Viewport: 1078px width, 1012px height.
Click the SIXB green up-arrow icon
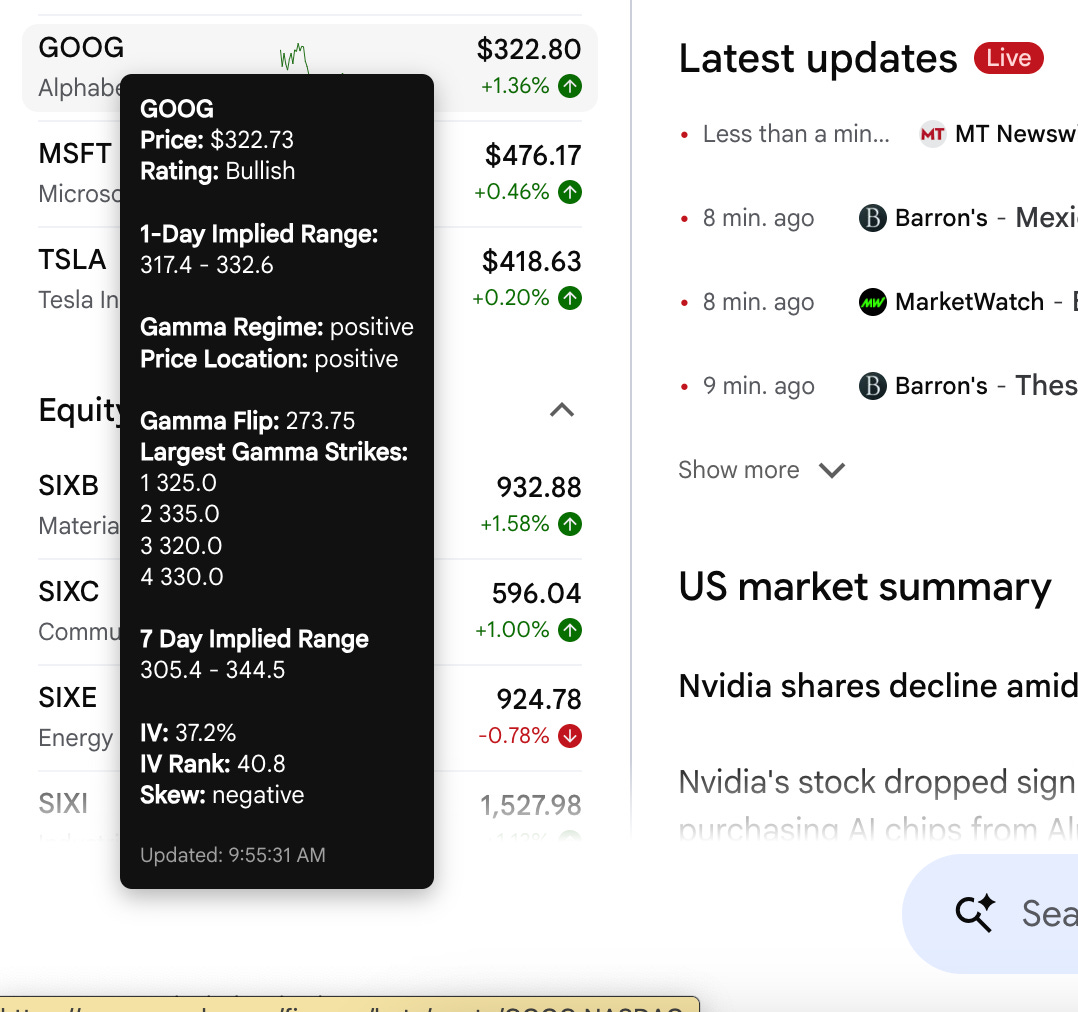pyautogui.click(x=570, y=524)
